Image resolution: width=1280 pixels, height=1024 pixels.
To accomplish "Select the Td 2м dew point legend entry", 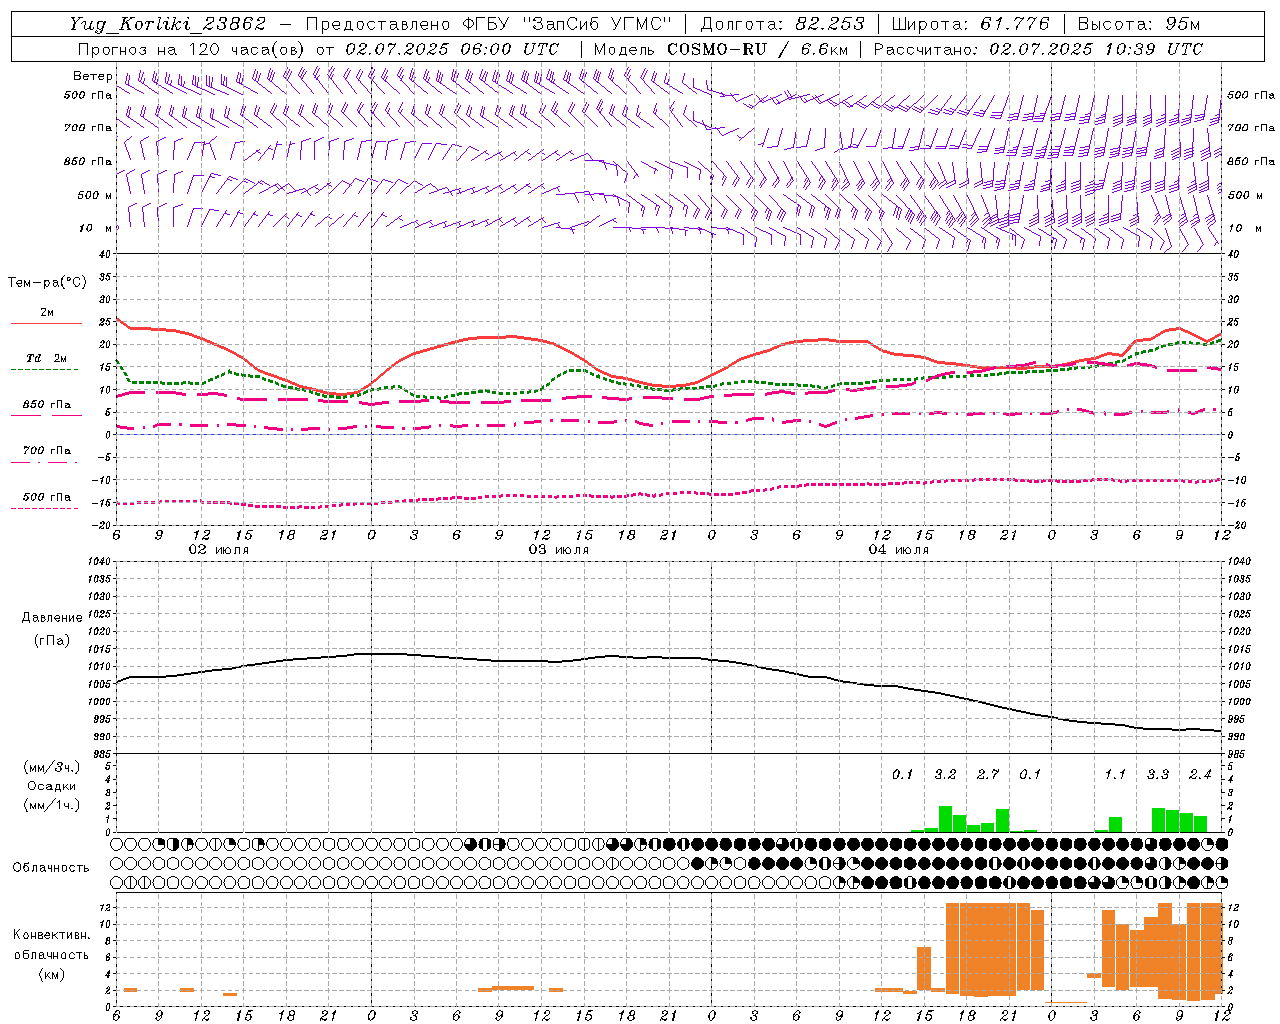I will pos(47,358).
